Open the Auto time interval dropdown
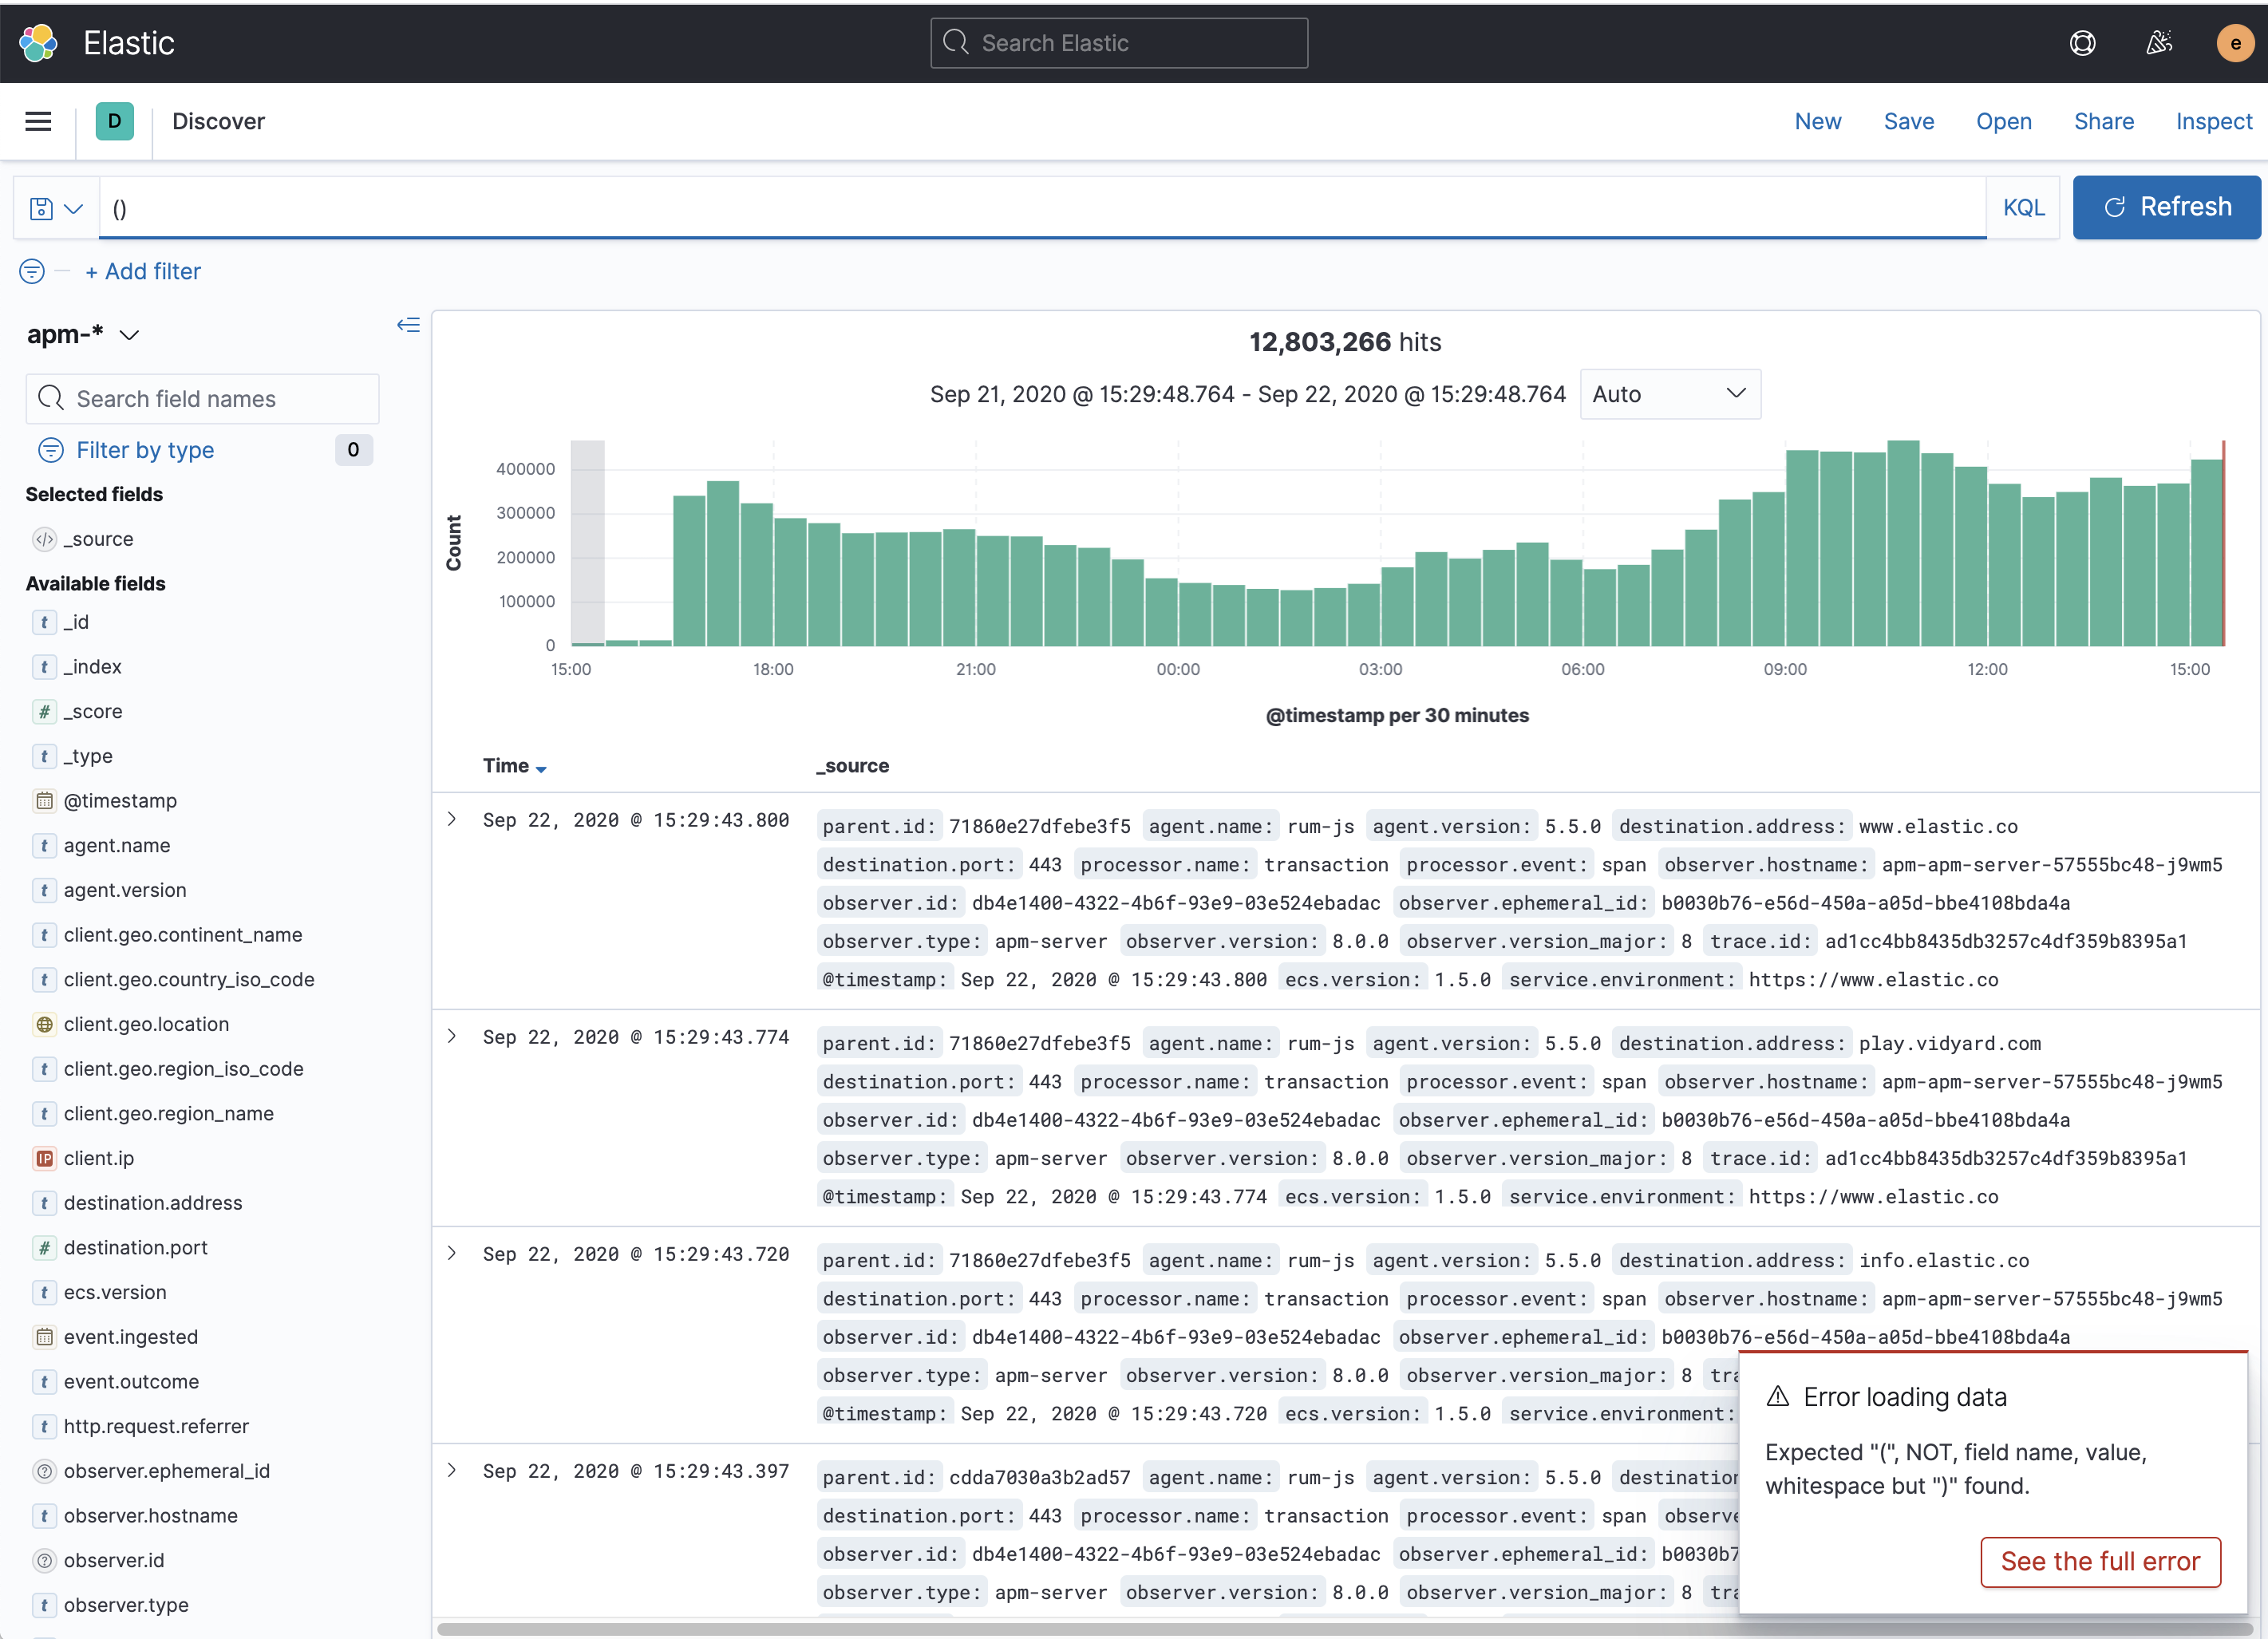Image resolution: width=2268 pixels, height=1639 pixels. tap(1669, 394)
